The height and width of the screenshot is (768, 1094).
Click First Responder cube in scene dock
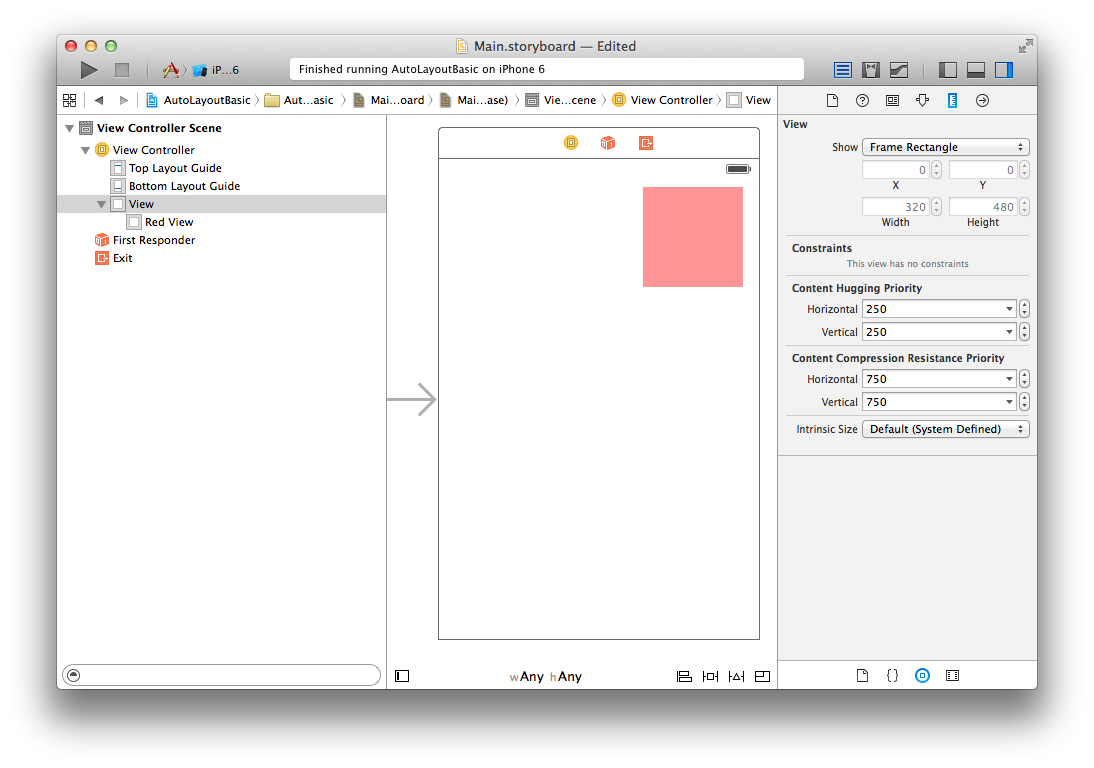[x=608, y=143]
